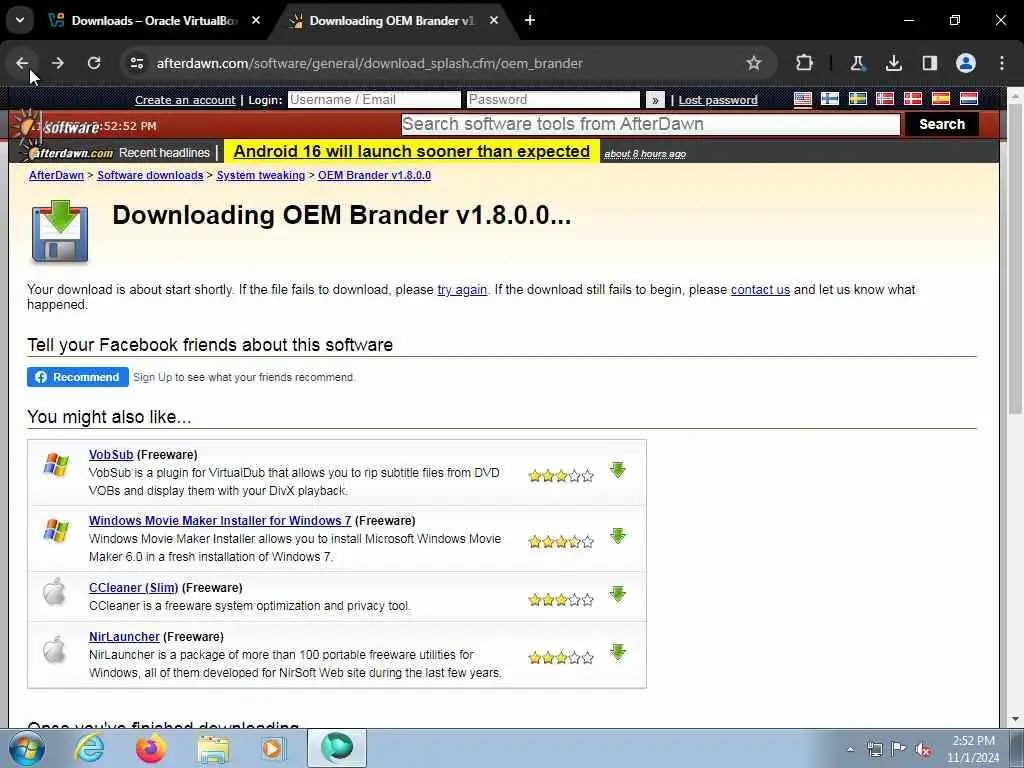Bookmark this page with the star icon

pos(754,63)
